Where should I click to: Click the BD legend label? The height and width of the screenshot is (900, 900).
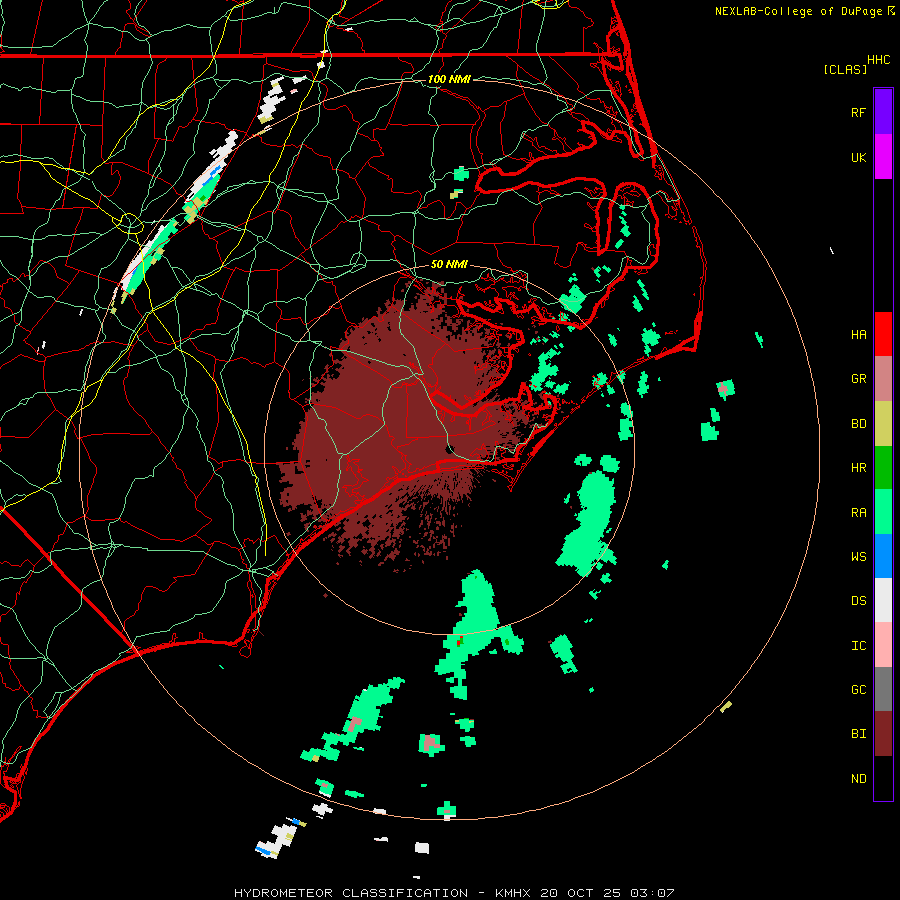coord(858,424)
